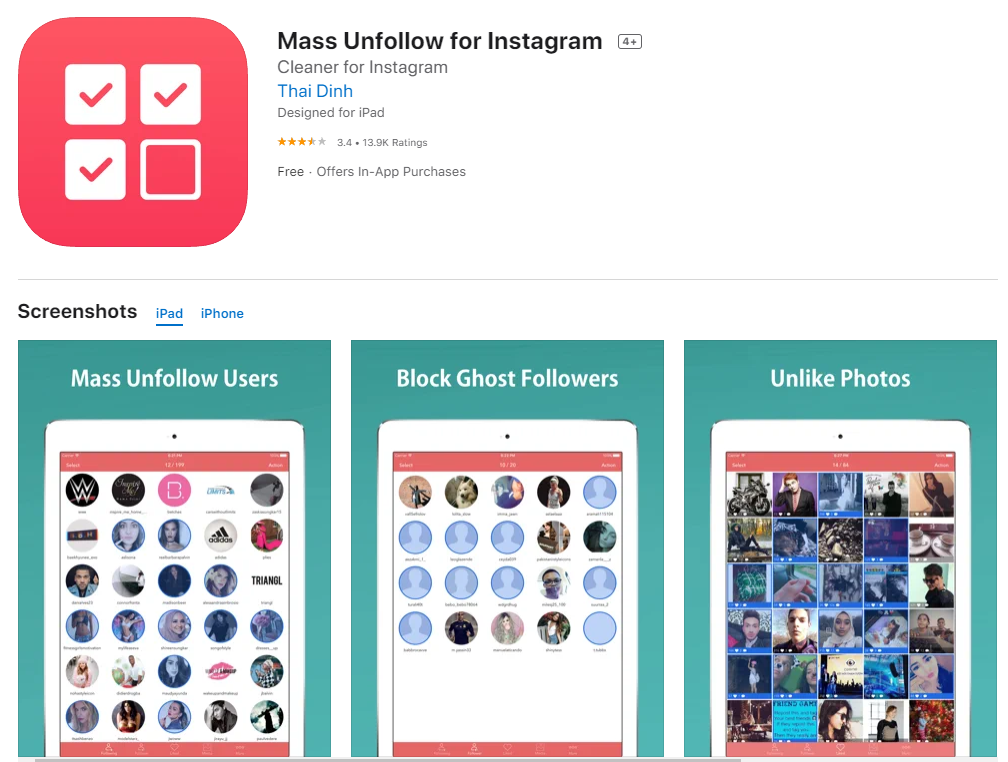The width and height of the screenshot is (1008, 762).
Task: Click the 13.9K Ratings text
Action: coord(395,143)
